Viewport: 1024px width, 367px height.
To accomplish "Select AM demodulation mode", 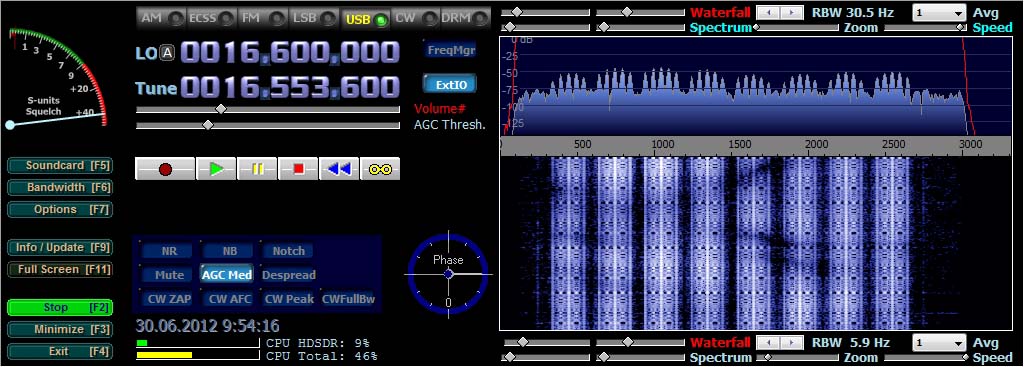I will click(162, 18).
